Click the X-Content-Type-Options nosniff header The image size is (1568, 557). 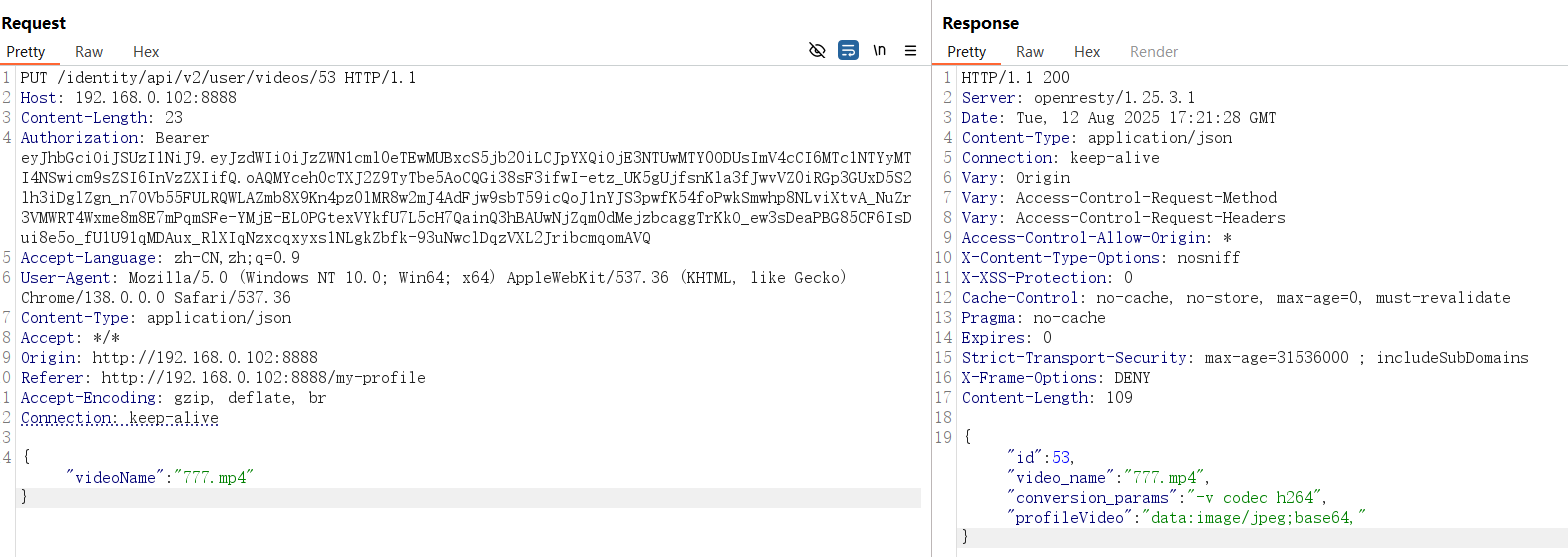pyautogui.click(x=1100, y=258)
